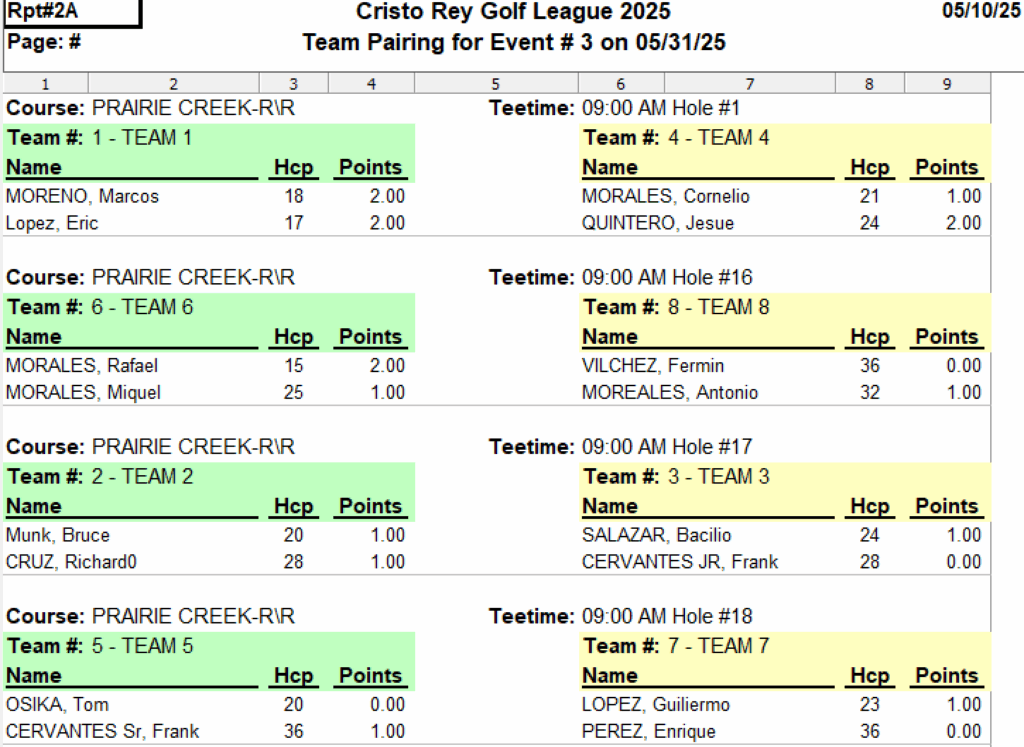Viewport: 1024px width, 747px height.
Task: Click the Team # 1 green header
Action: click(x=209, y=138)
